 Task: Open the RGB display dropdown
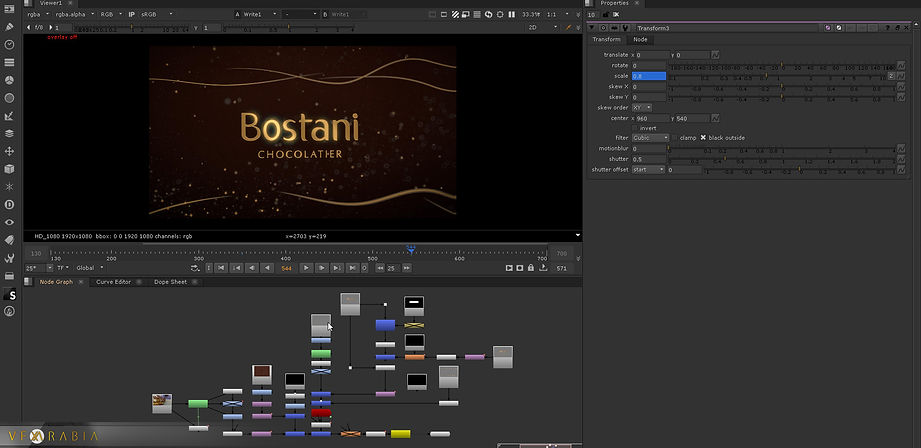[111, 14]
